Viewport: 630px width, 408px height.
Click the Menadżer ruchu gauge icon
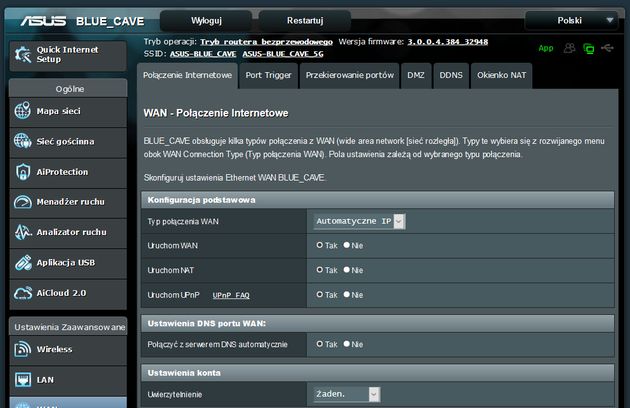pyautogui.click(x=22, y=202)
